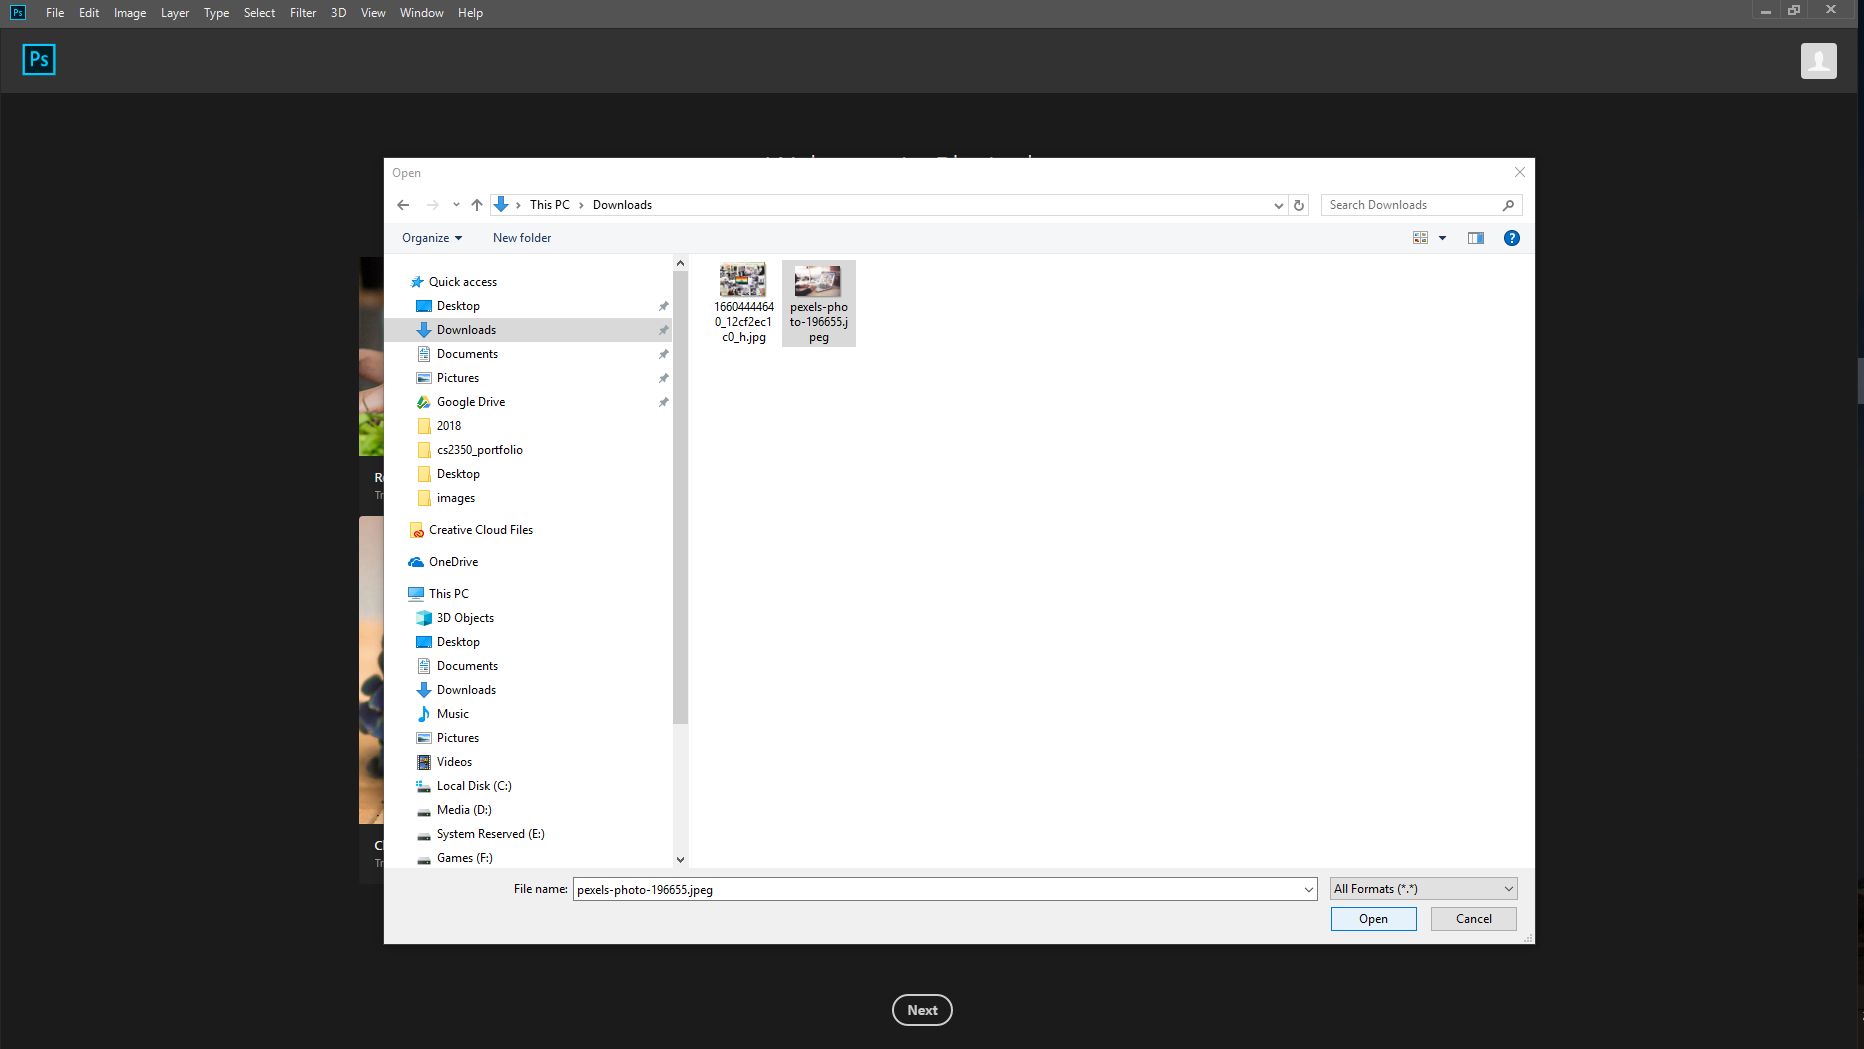
Task: Click the Next button
Action: point(921,1009)
